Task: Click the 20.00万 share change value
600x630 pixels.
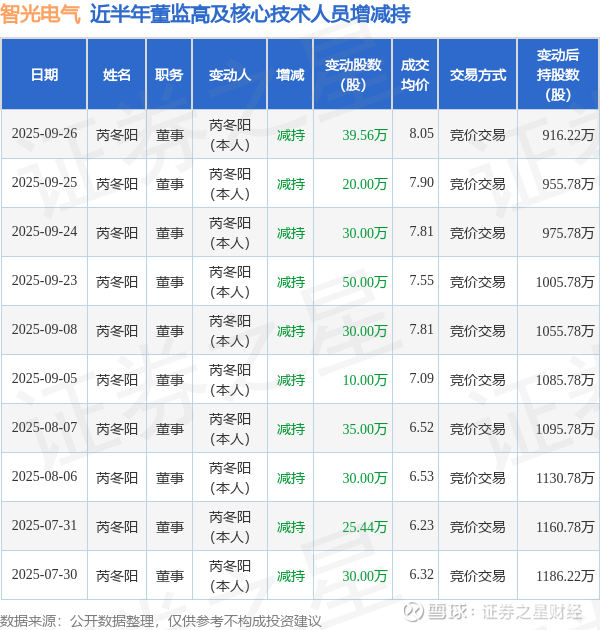Action: tap(365, 184)
